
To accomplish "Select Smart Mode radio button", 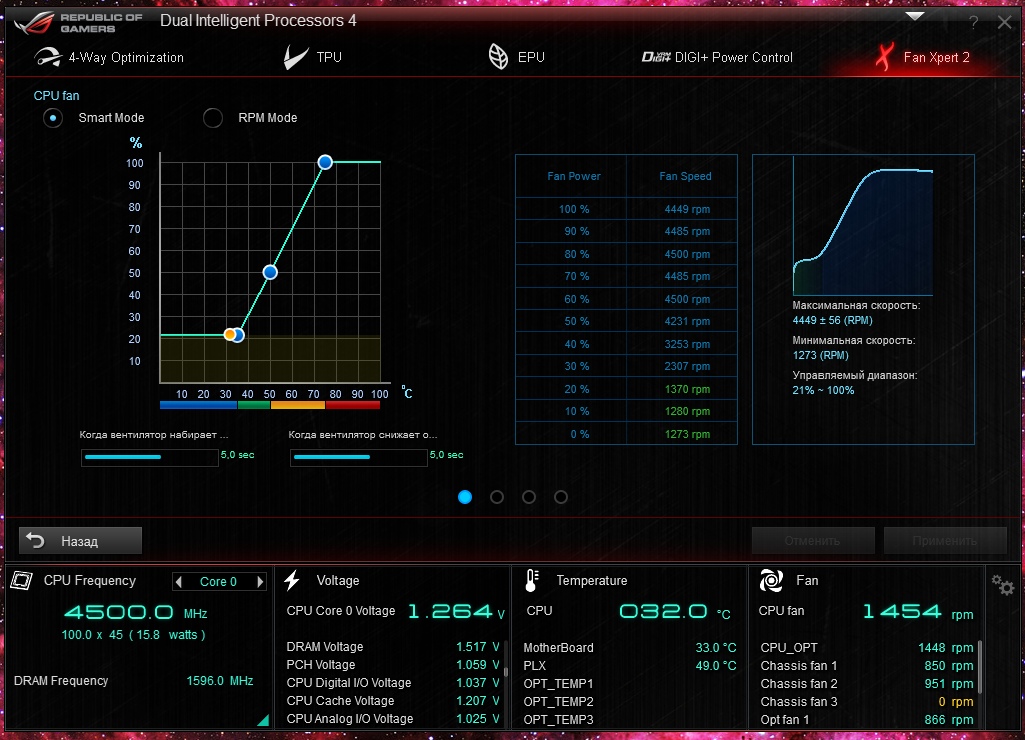I will [53, 118].
